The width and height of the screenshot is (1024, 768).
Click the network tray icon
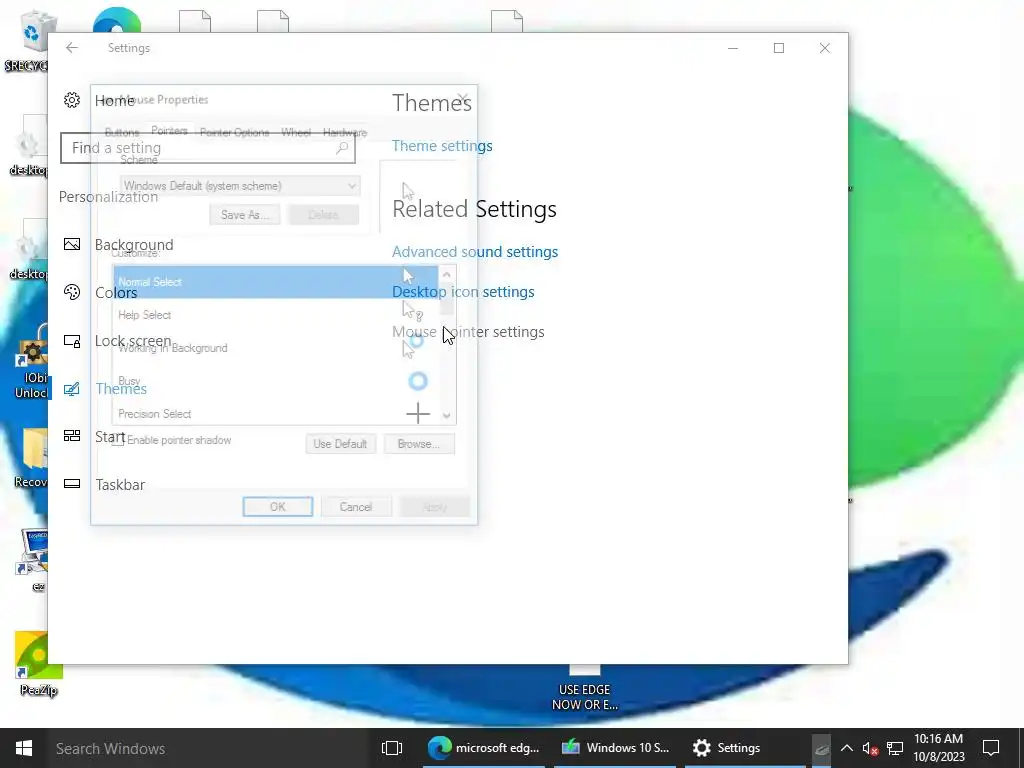tap(895, 748)
